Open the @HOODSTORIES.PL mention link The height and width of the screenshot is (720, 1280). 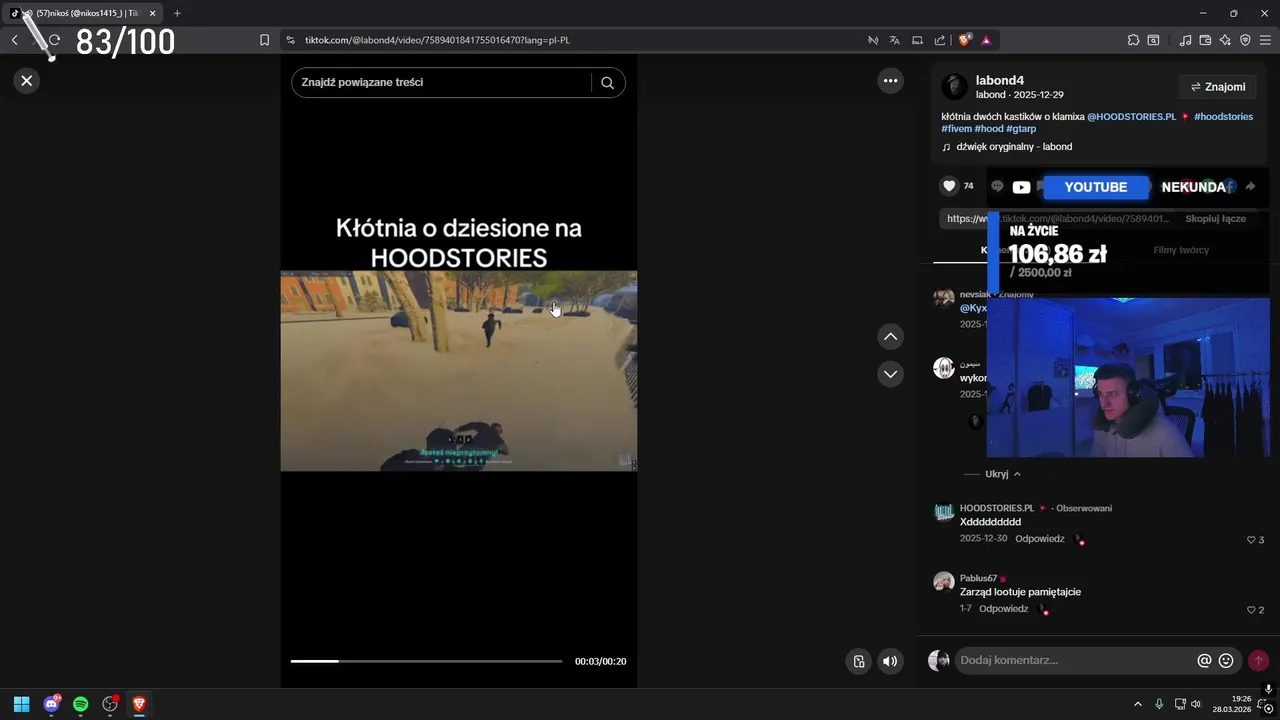pyautogui.click(x=1131, y=117)
